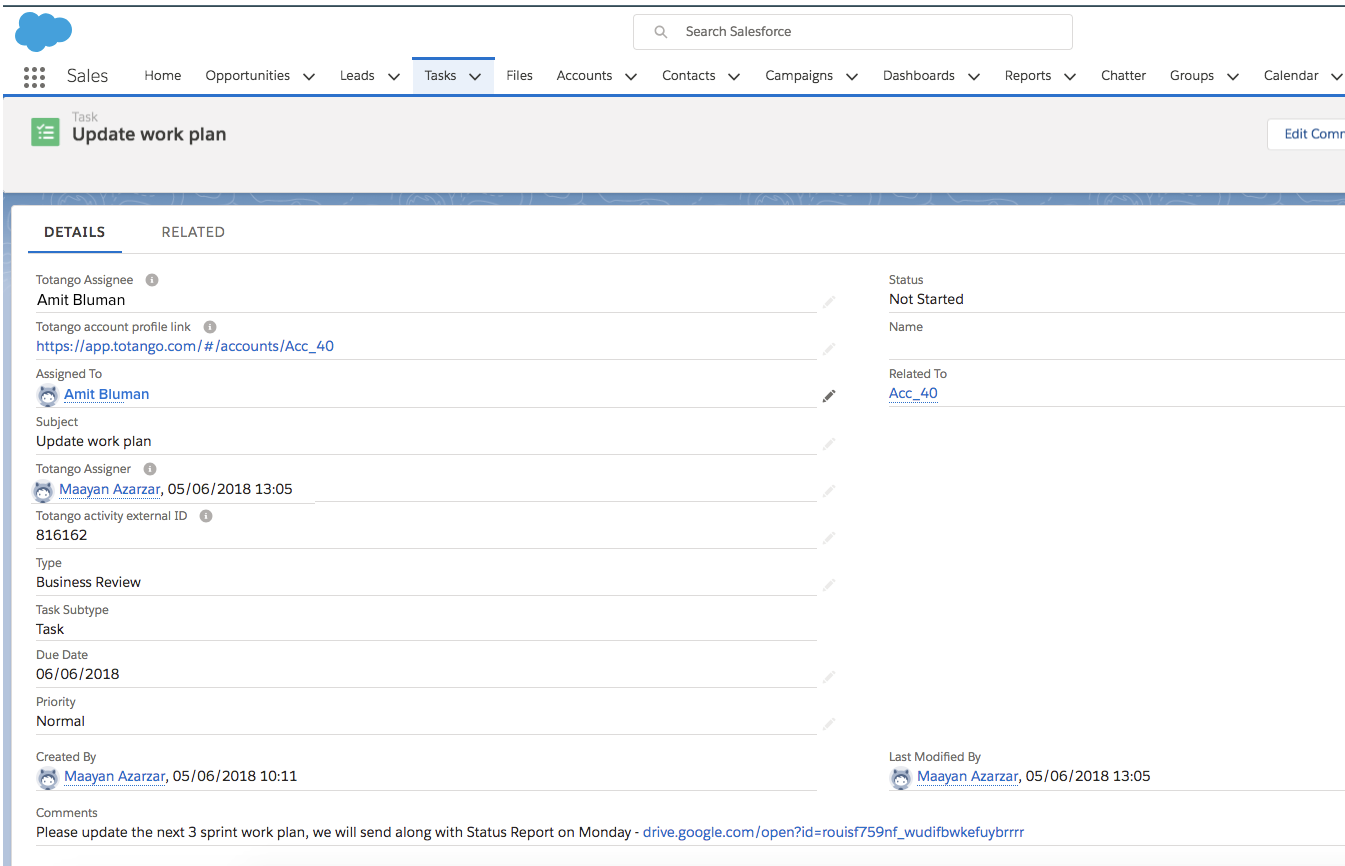Click the Not Started status value
Image resolution: width=1345 pixels, height=866 pixels.
tap(926, 300)
